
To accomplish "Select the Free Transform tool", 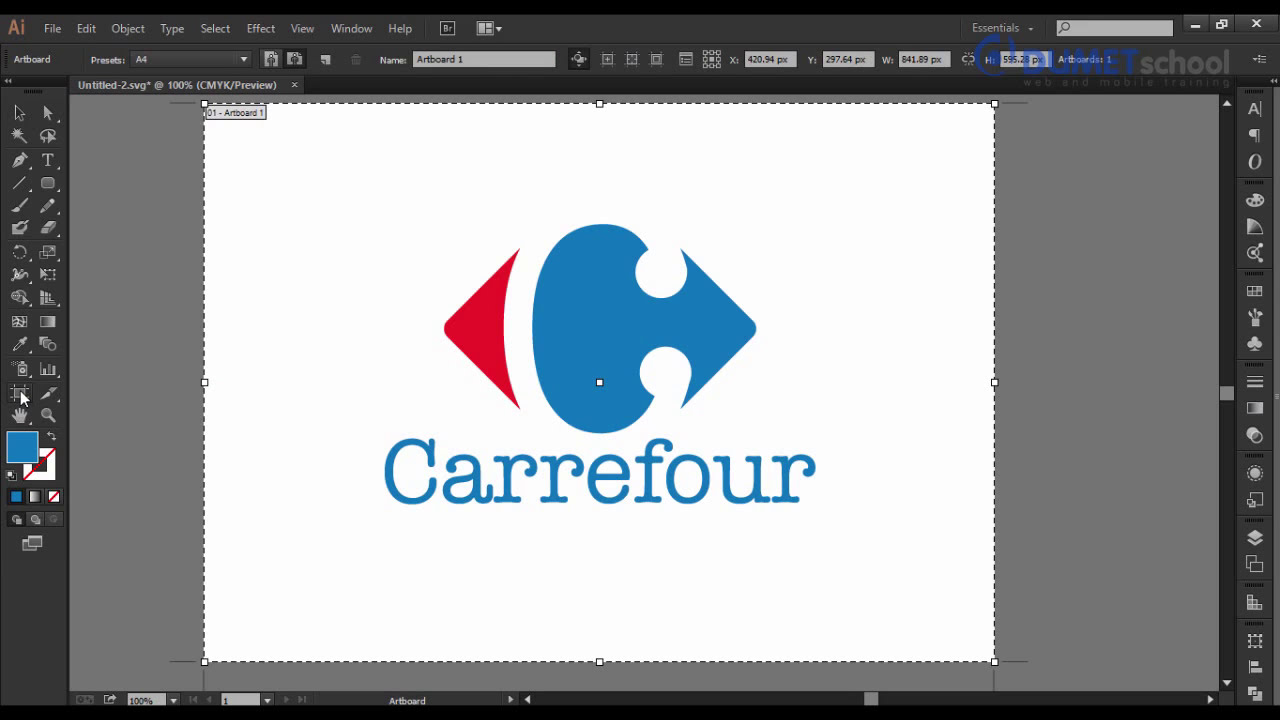I will 47,275.
